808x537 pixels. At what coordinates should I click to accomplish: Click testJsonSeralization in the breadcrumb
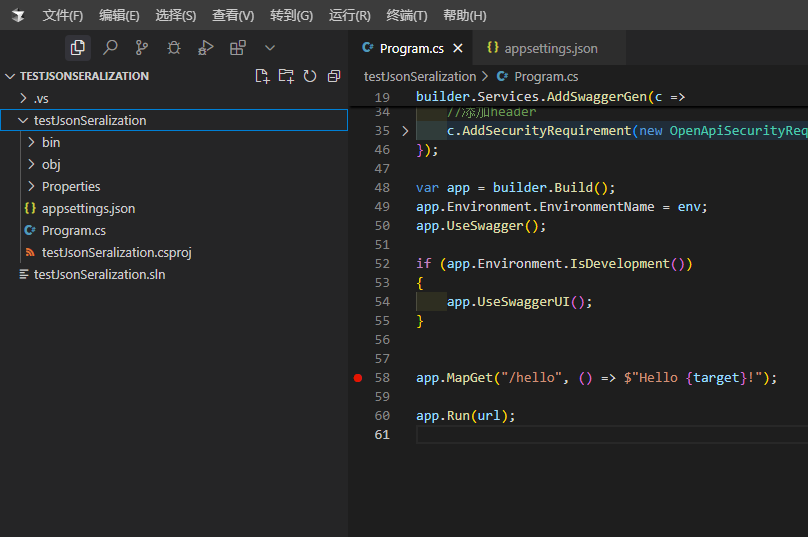[x=420, y=76]
